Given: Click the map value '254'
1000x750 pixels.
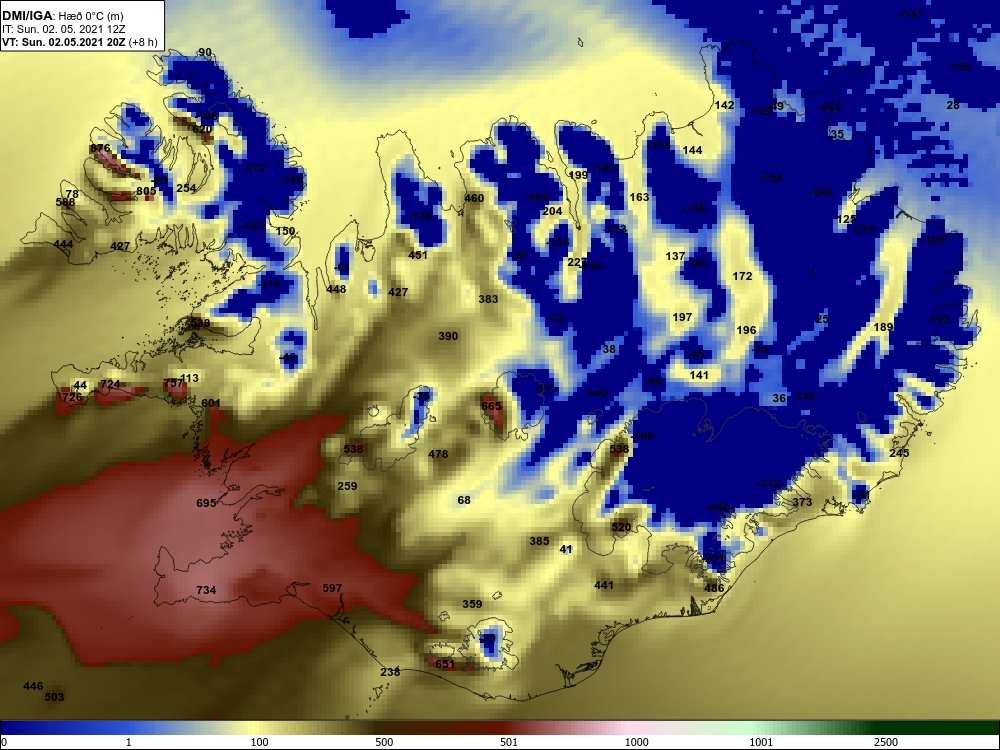Looking at the screenshot, I should pyautogui.click(x=186, y=188).
